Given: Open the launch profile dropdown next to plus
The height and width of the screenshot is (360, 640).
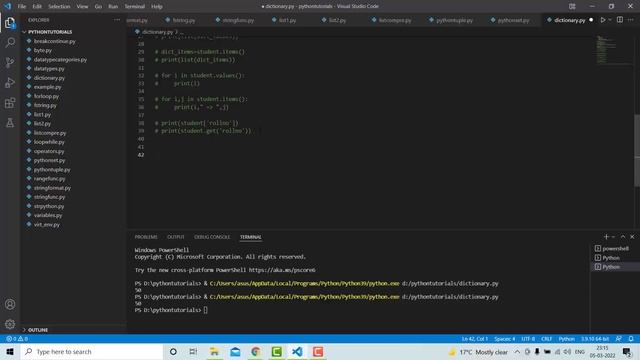Looking at the screenshot, I should click(613, 237).
